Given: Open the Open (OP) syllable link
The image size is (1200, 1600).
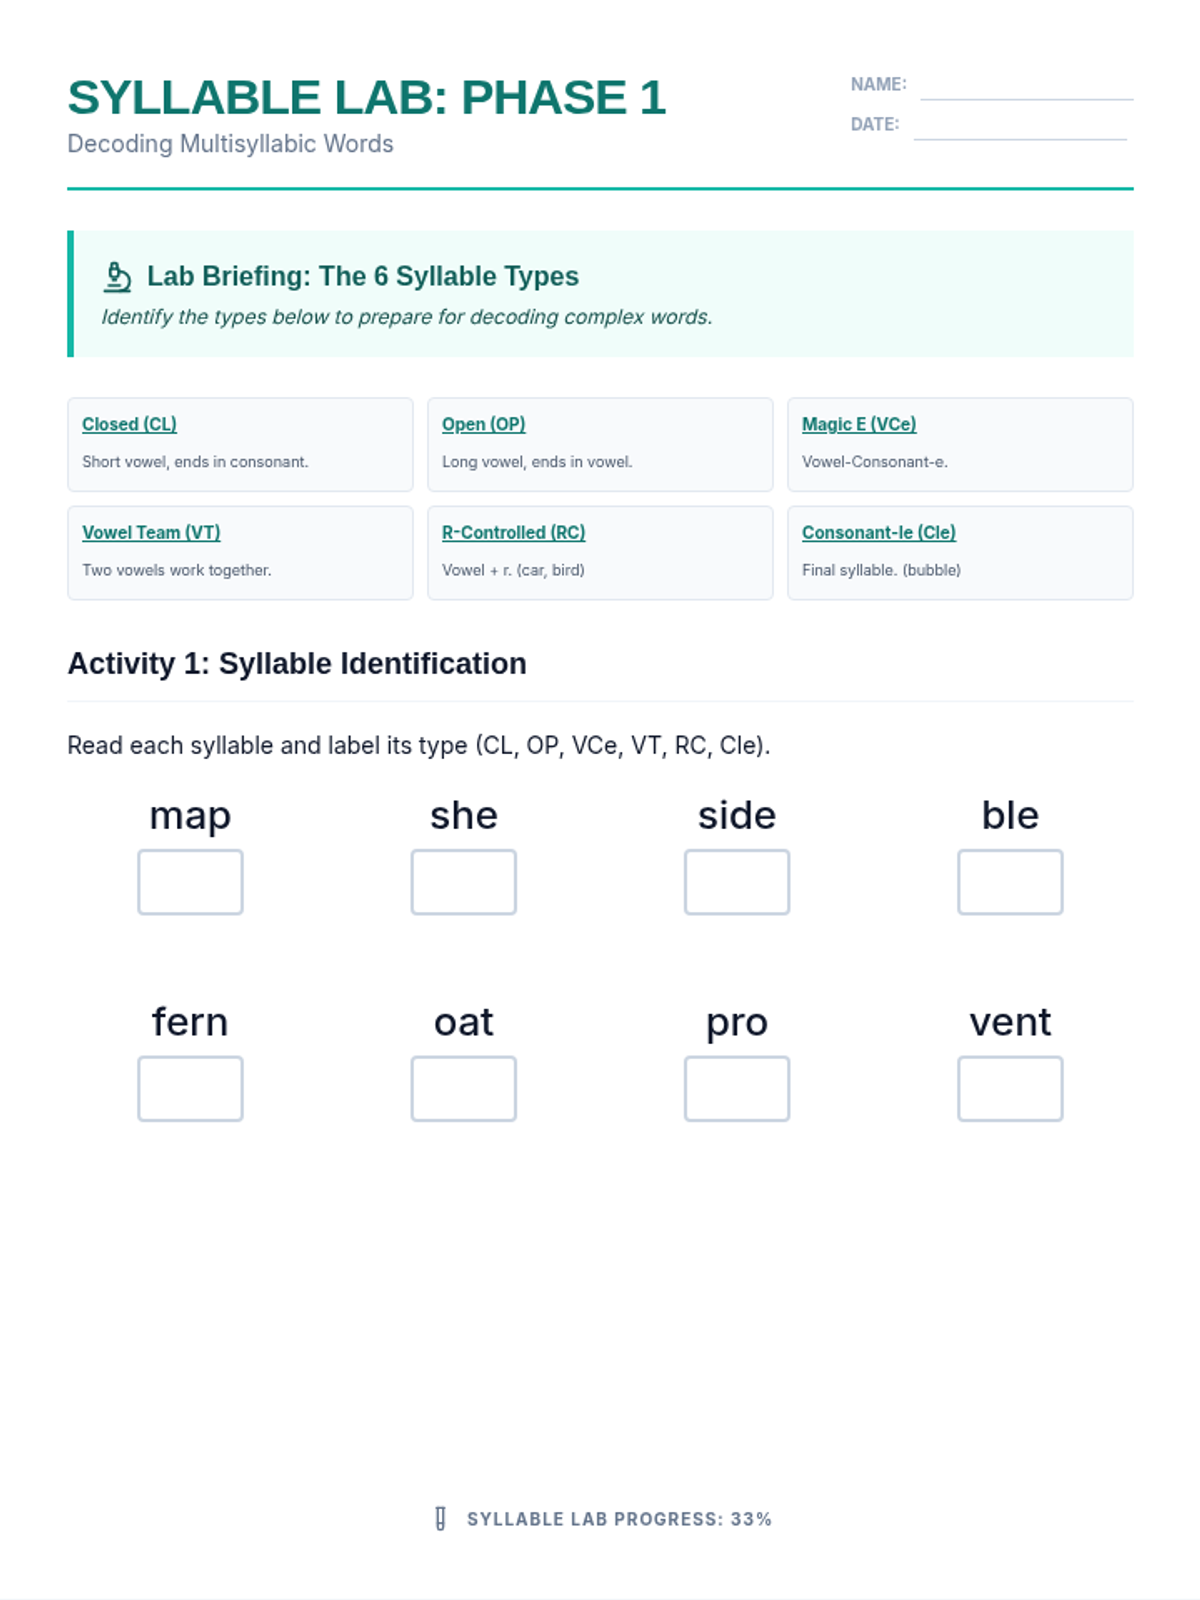Looking at the screenshot, I should (x=483, y=424).
